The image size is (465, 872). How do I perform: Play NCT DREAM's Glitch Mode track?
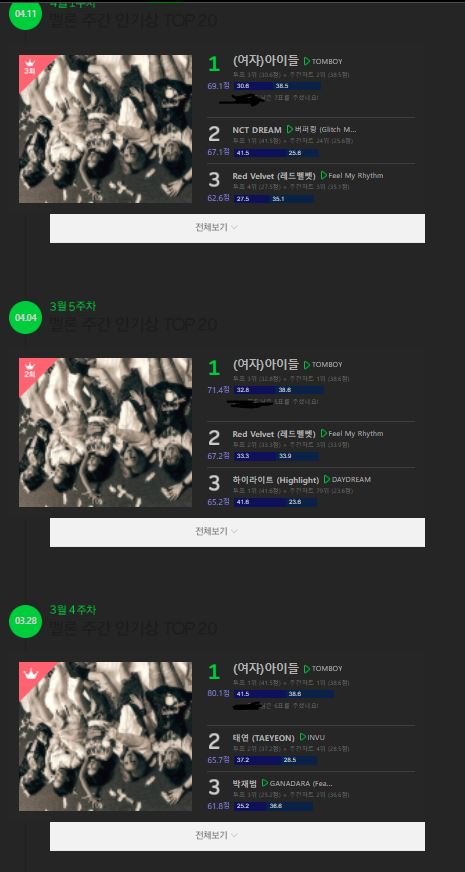290,130
